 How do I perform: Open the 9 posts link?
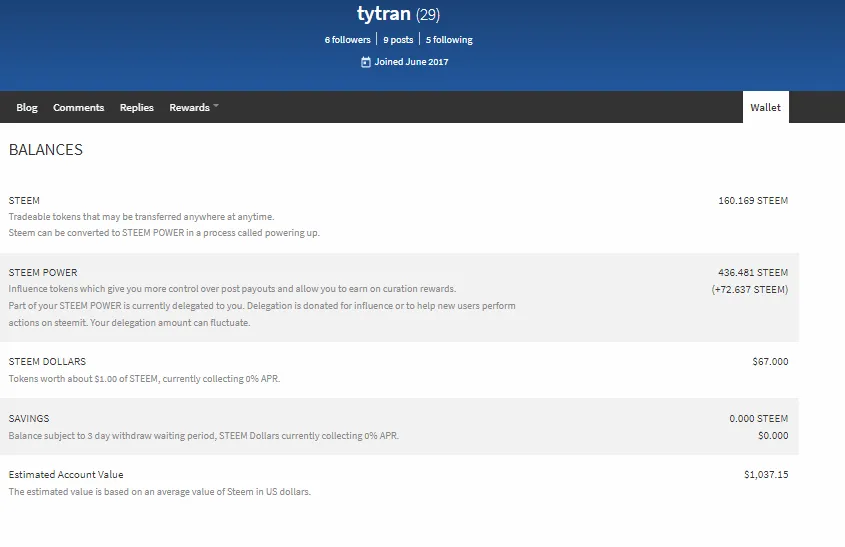398,40
